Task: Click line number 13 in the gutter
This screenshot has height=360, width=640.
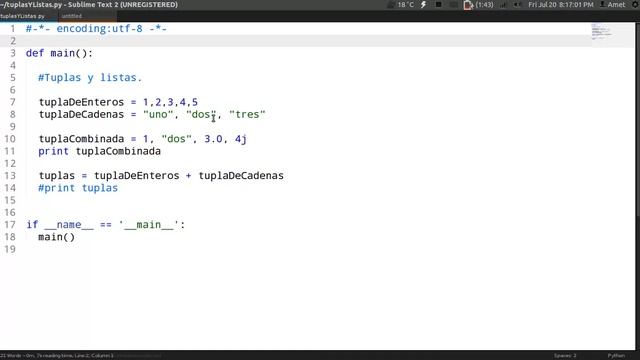Action: click(x=10, y=176)
